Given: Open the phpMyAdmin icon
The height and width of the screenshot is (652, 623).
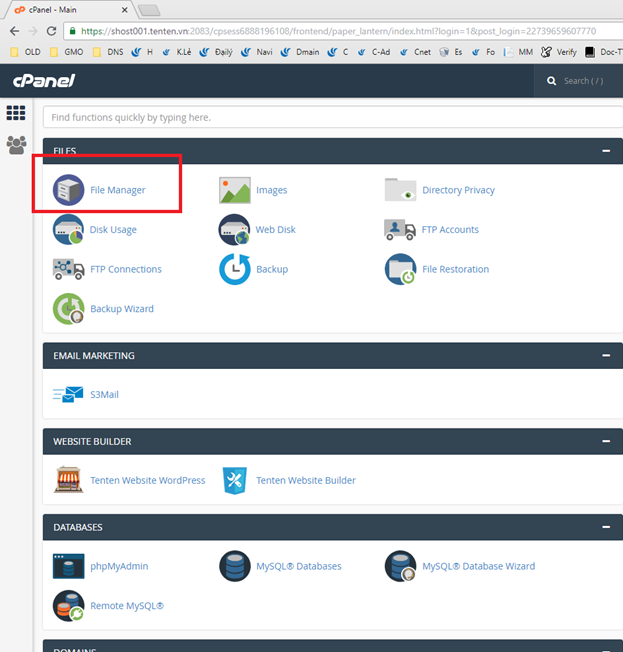Looking at the screenshot, I should tap(69, 566).
